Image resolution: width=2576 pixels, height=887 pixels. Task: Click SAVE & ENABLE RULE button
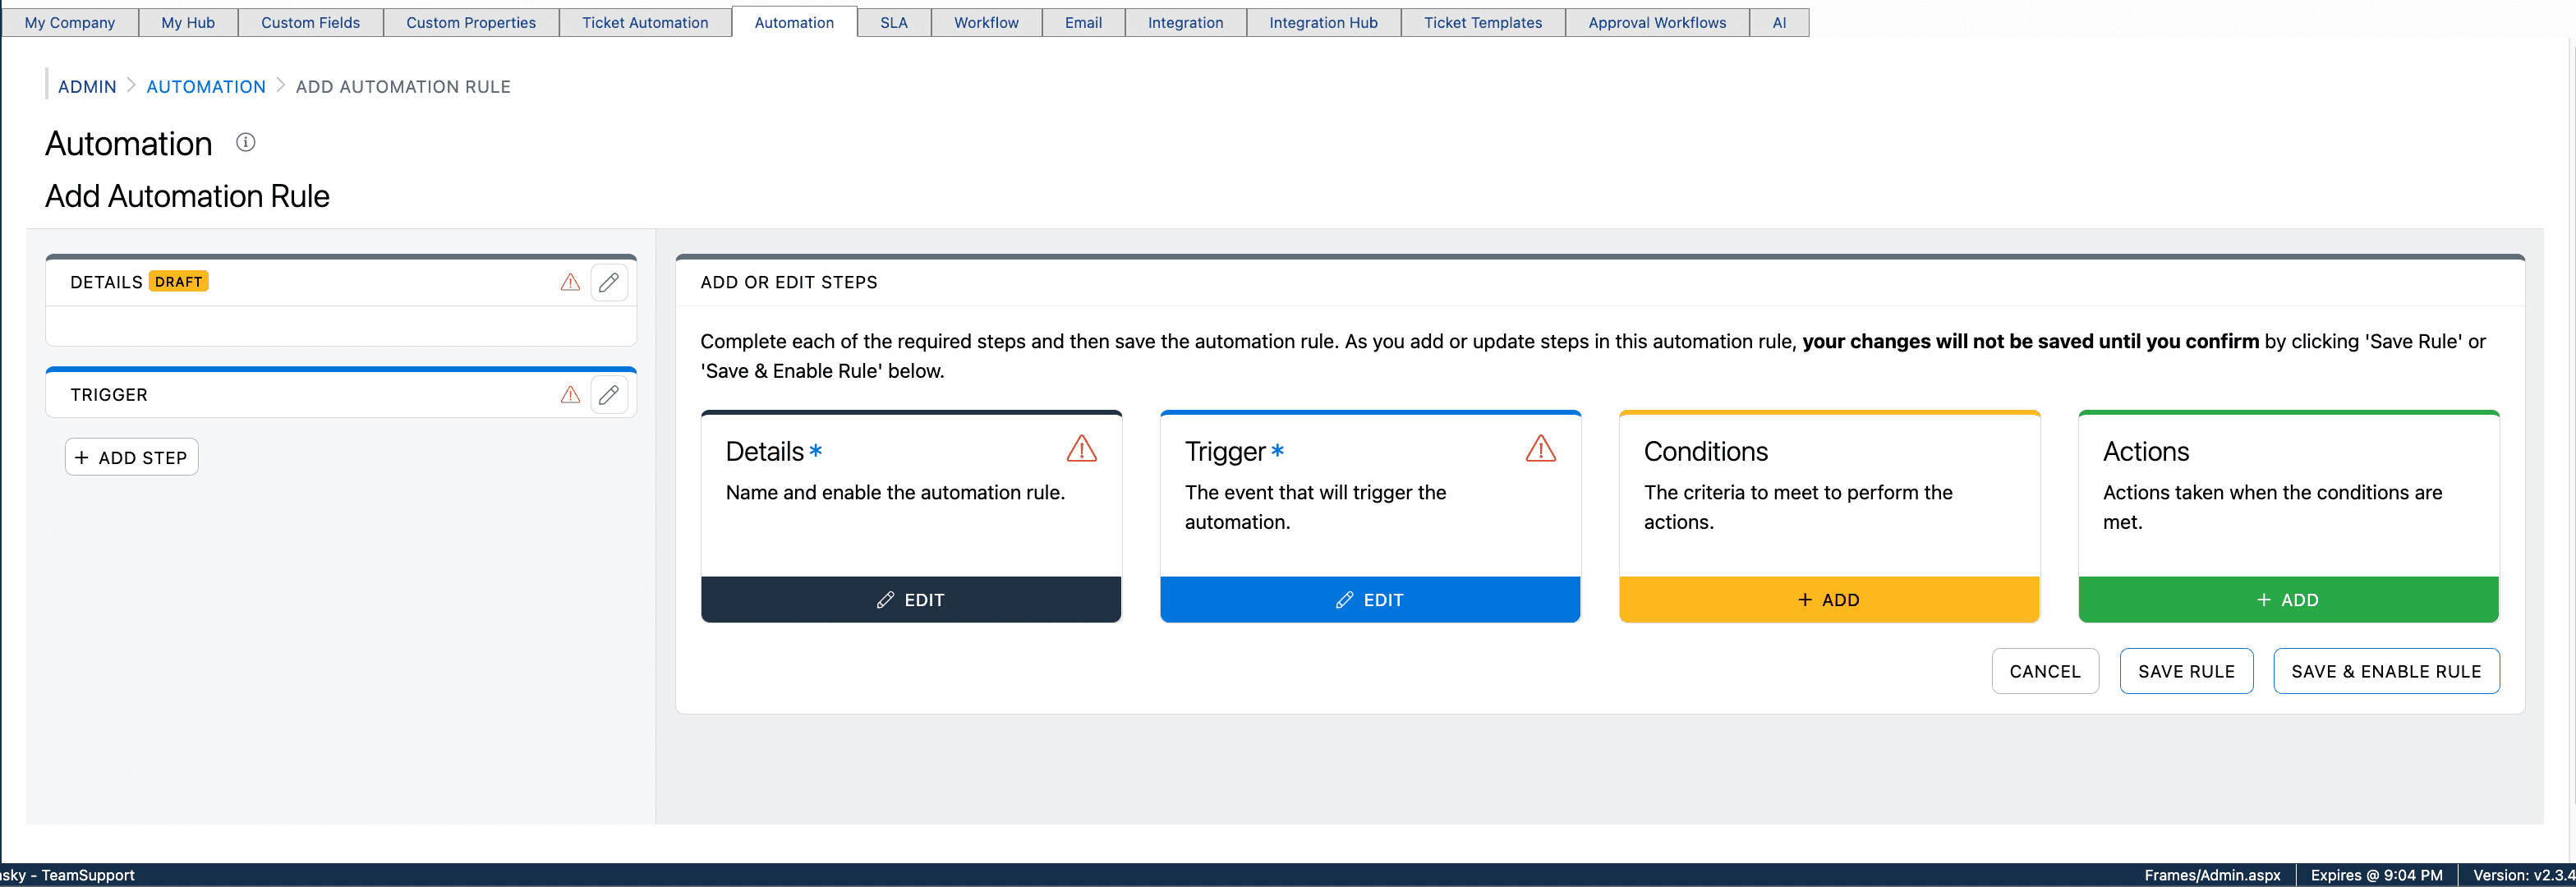(x=2386, y=671)
